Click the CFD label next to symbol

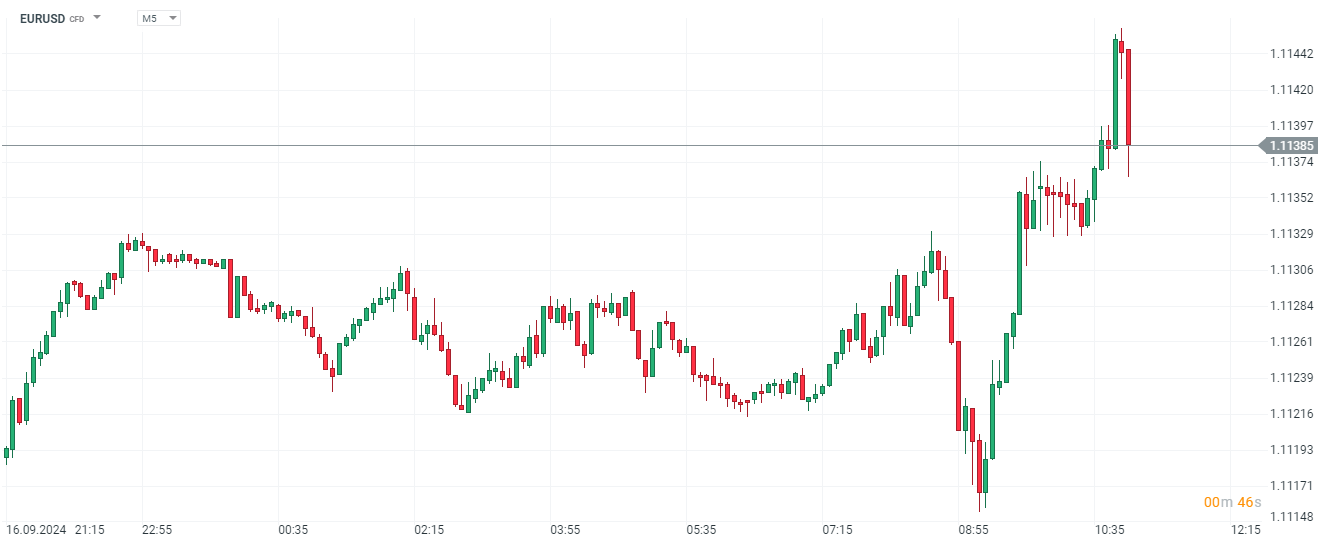coord(77,19)
